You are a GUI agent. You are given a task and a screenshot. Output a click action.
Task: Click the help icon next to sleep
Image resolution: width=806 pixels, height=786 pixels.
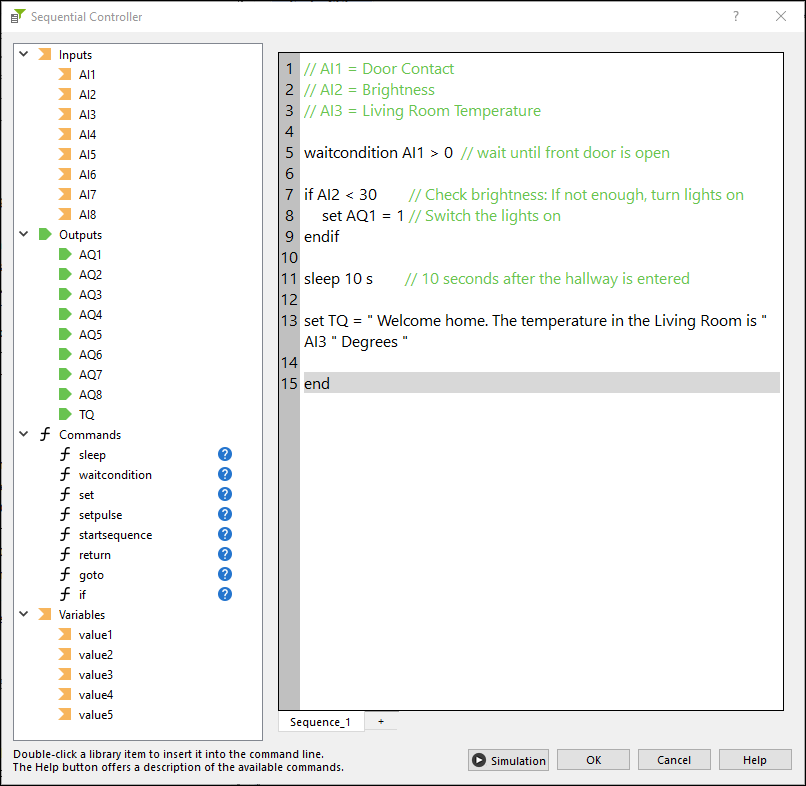225,455
